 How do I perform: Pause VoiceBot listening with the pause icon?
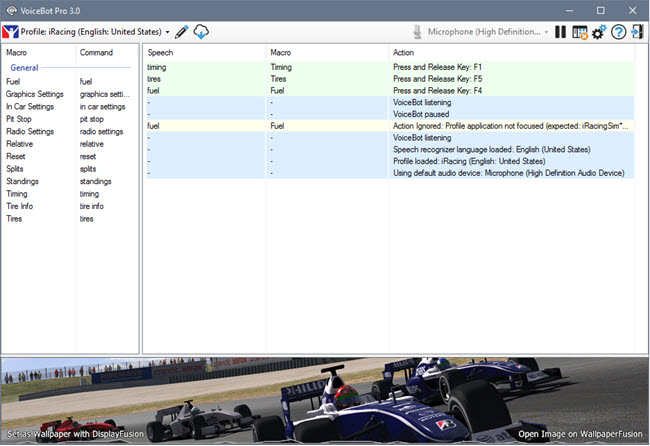[x=560, y=32]
